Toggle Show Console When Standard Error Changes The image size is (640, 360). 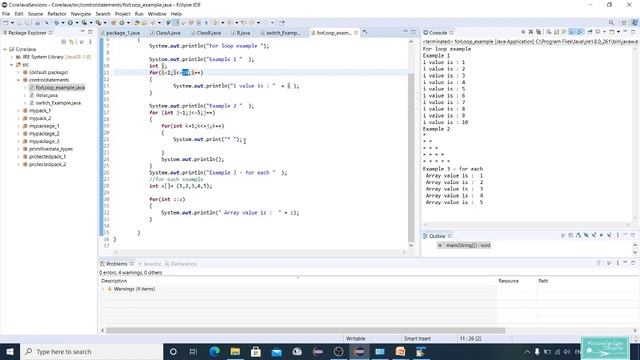580,32
